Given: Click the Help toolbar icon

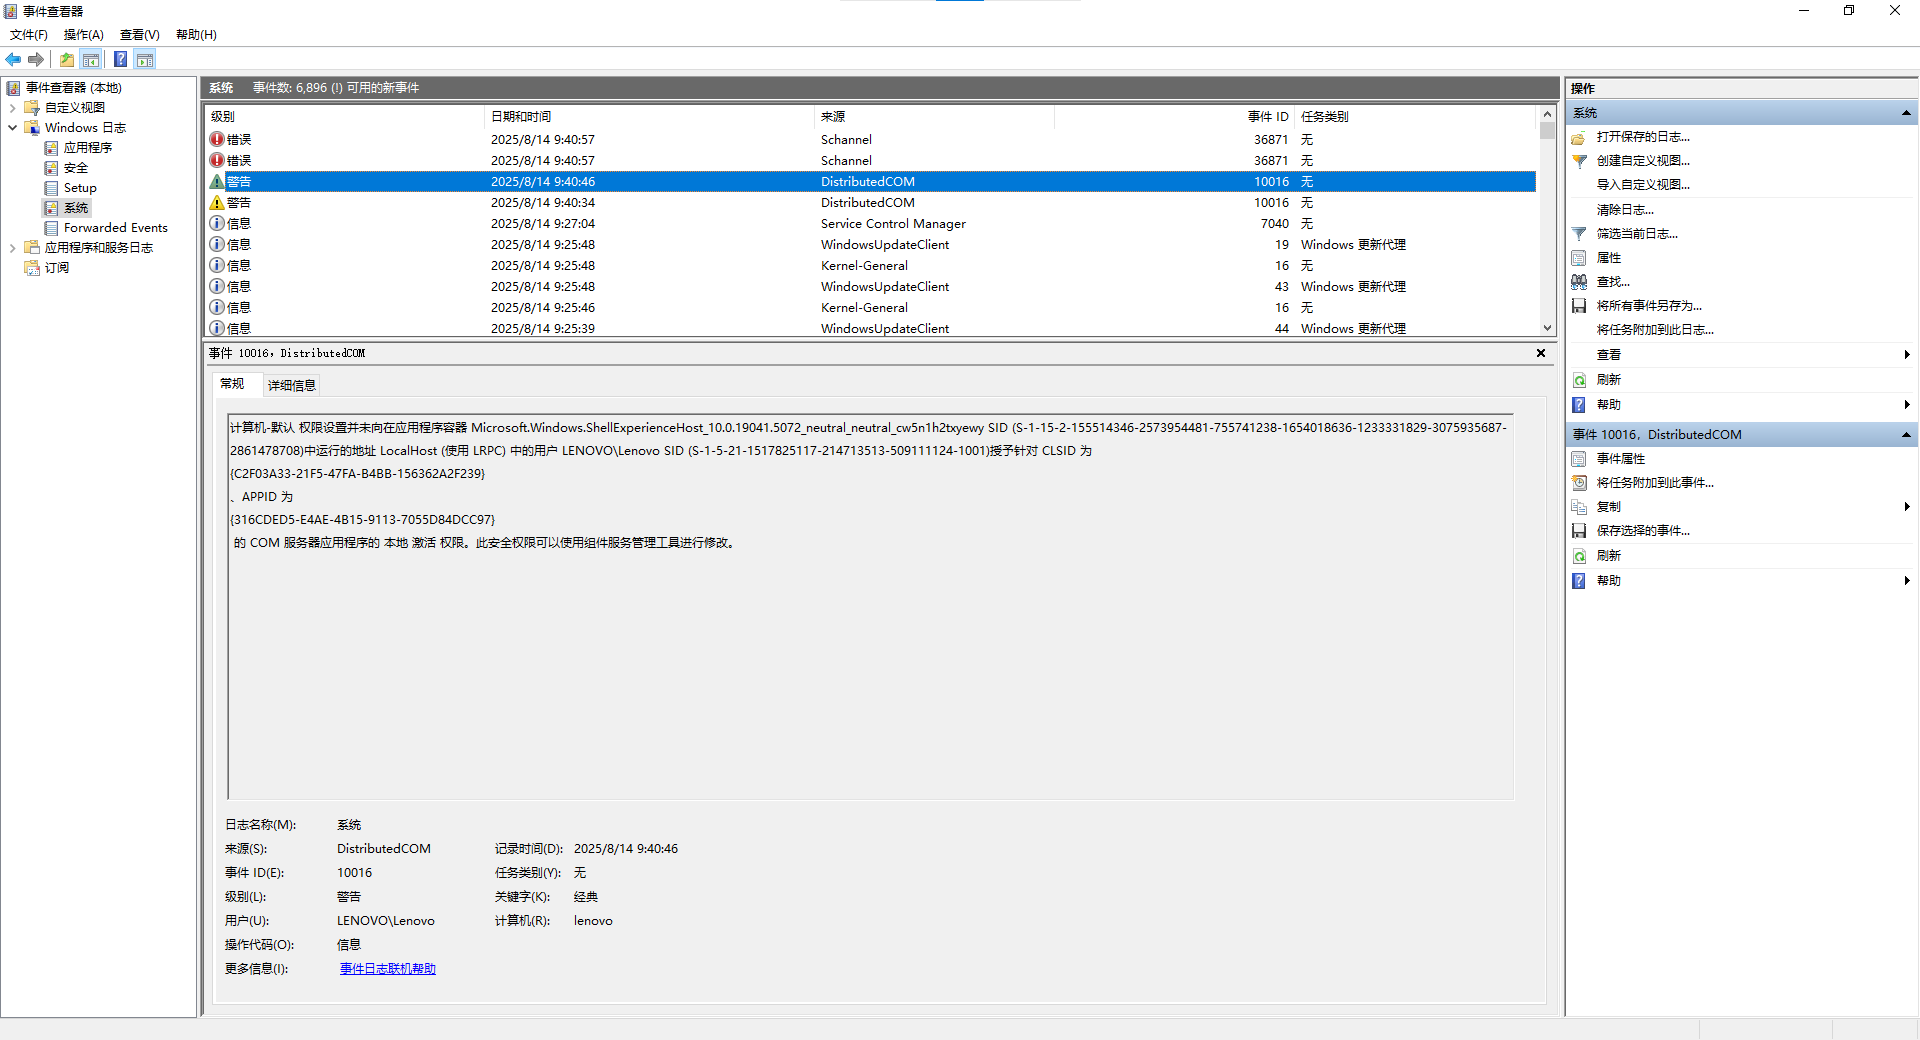Looking at the screenshot, I should coord(120,59).
